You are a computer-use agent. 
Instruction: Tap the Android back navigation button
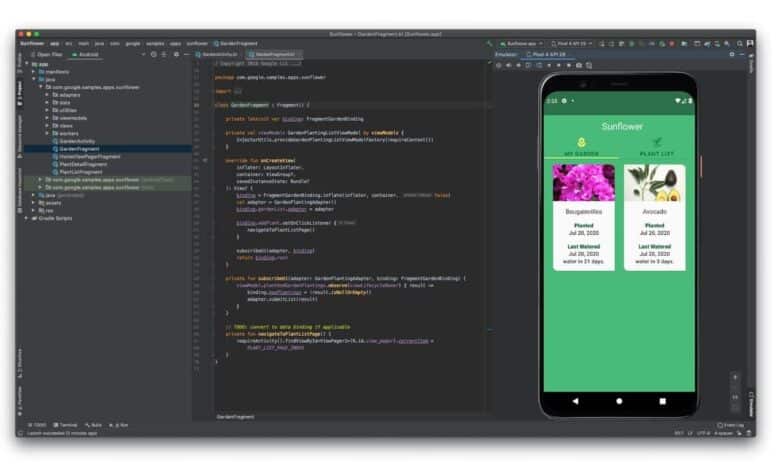[575, 400]
